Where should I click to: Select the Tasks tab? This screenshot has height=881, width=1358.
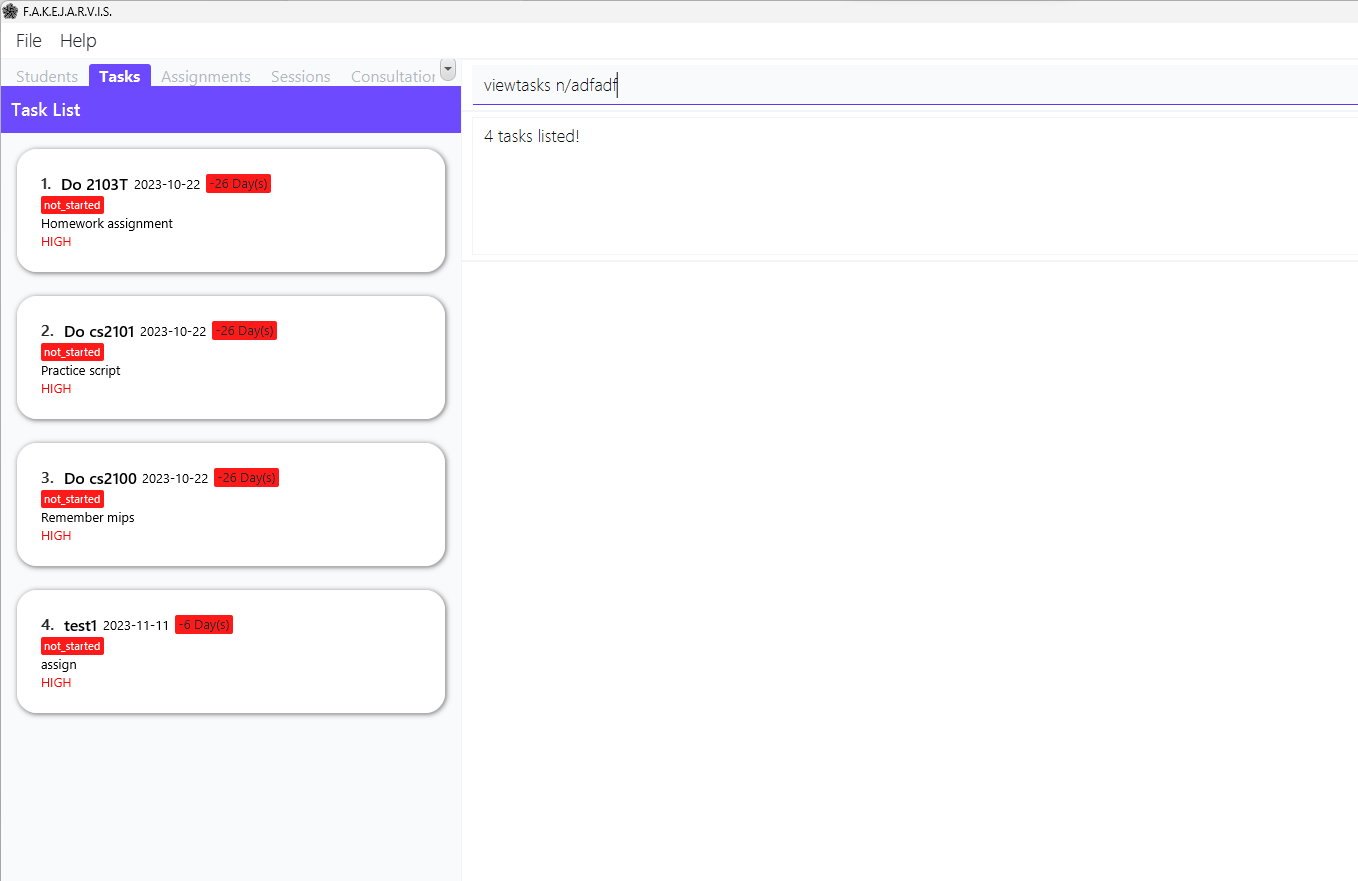click(120, 76)
